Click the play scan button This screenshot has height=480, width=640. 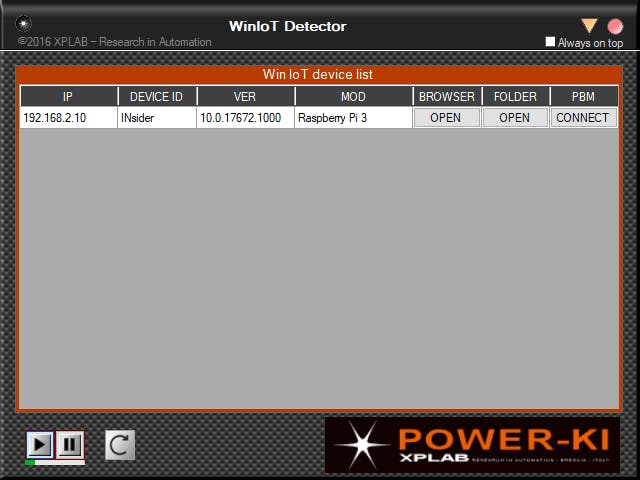pos(40,444)
